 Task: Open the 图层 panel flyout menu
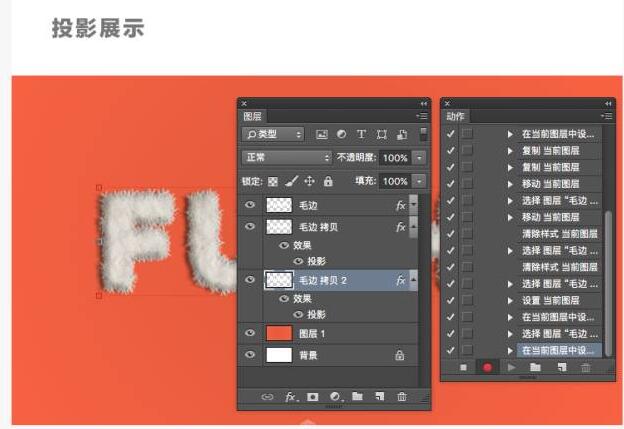click(x=421, y=116)
